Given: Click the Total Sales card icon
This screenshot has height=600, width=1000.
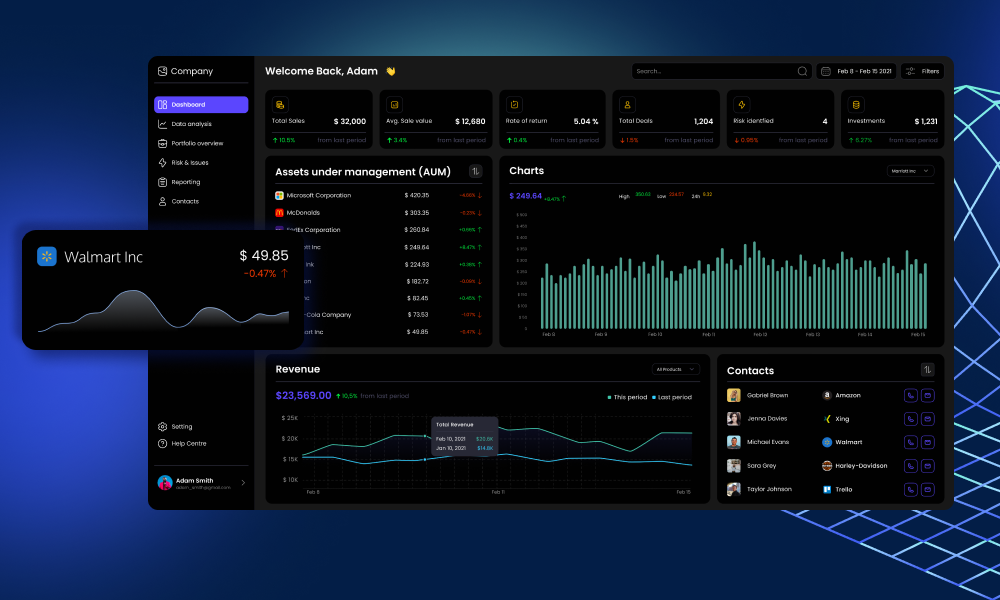Looking at the screenshot, I should 280,104.
